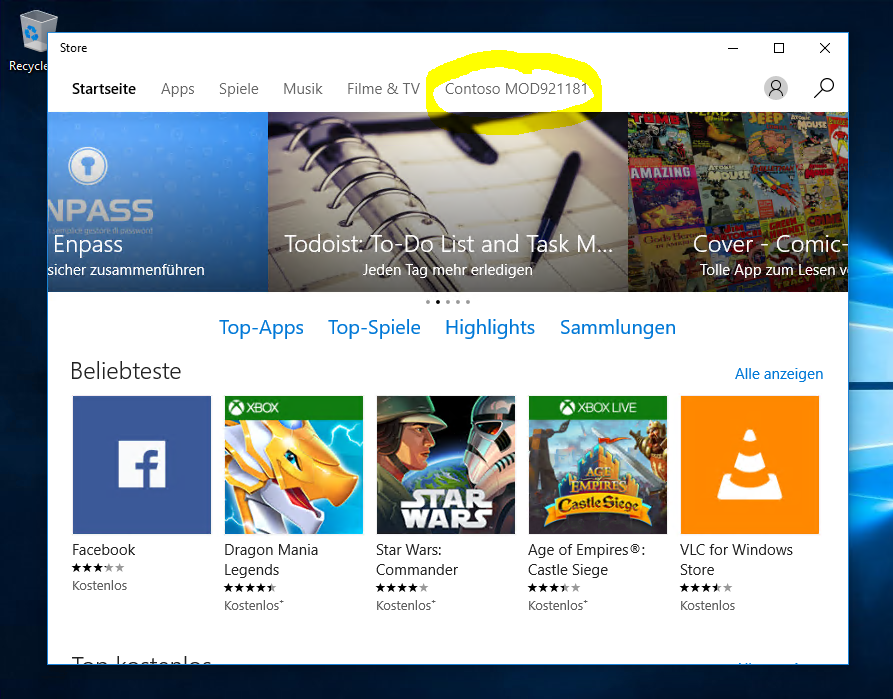Select the last carousel page dot
893x699 pixels.
tap(468, 302)
